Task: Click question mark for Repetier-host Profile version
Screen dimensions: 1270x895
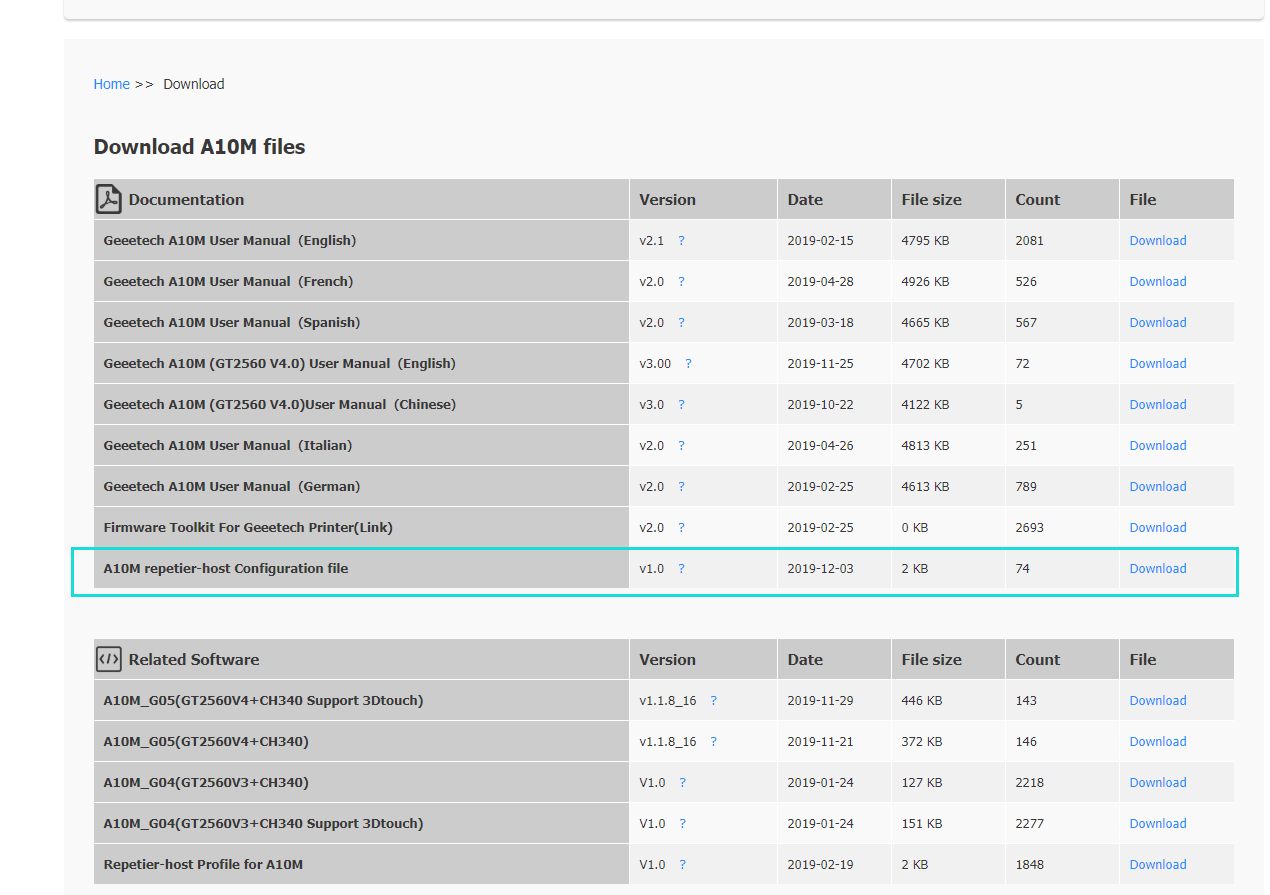Action: pos(682,865)
